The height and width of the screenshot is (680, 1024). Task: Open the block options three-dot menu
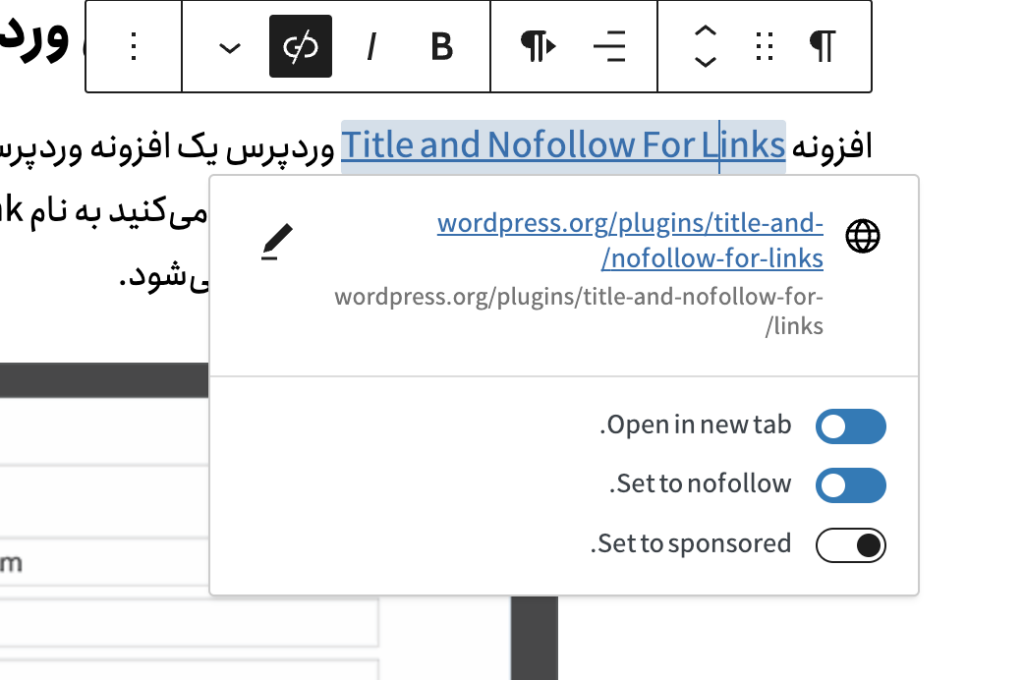[x=133, y=46]
